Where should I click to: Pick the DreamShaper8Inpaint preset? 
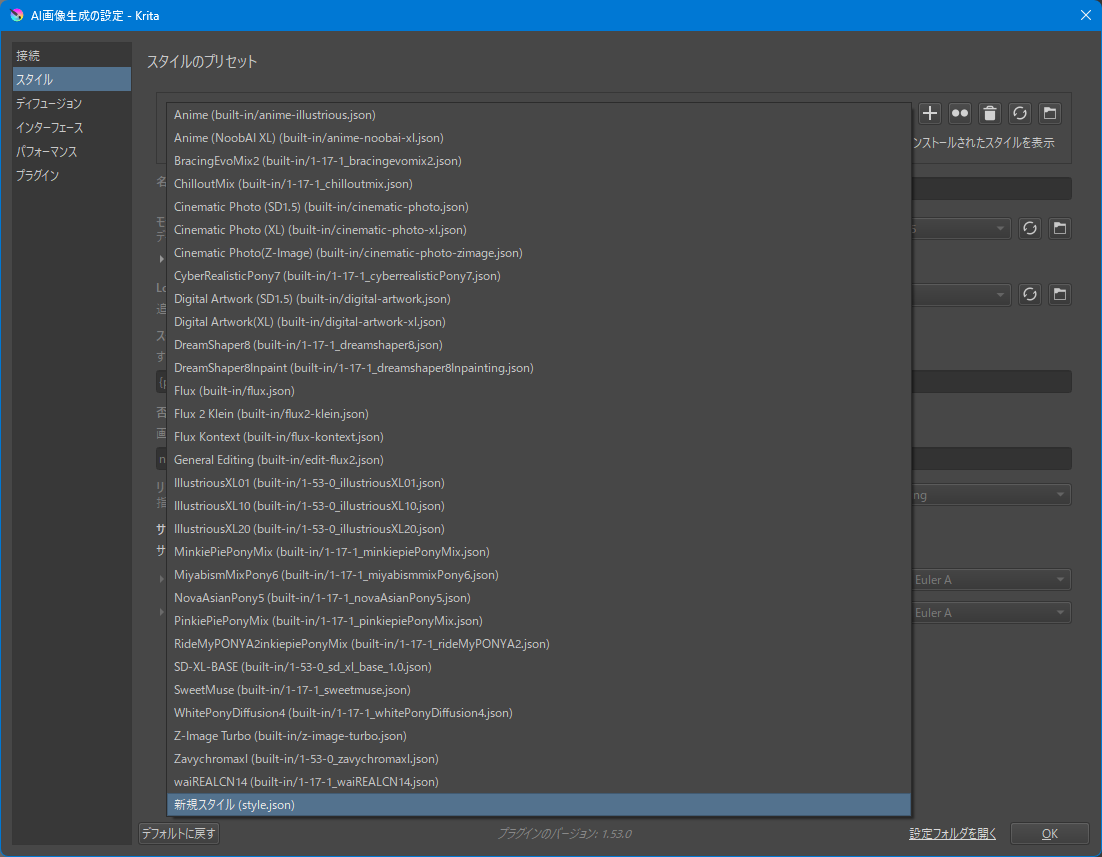tap(538, 368)
